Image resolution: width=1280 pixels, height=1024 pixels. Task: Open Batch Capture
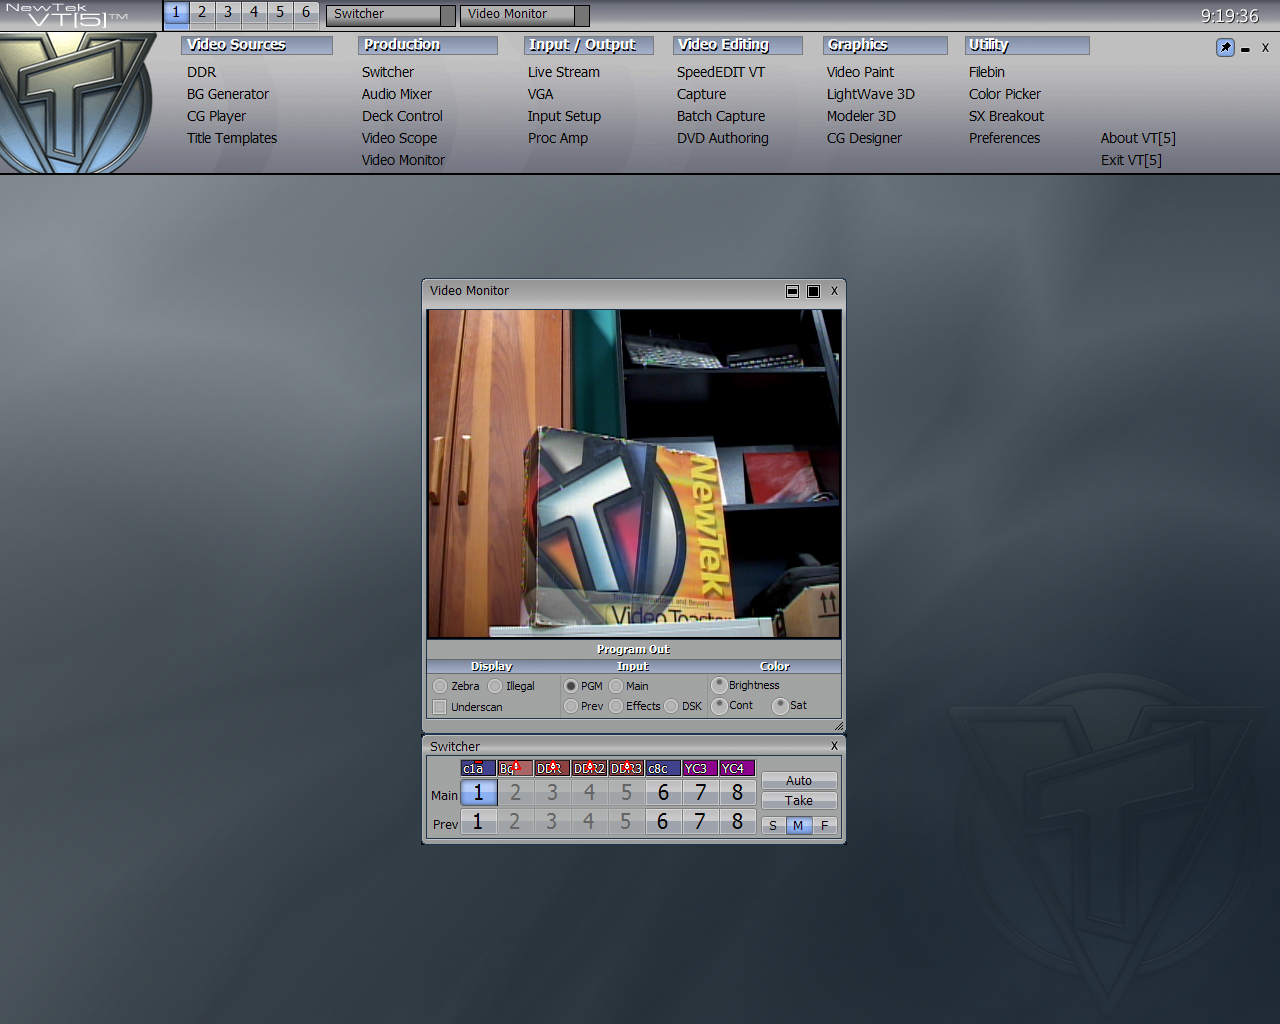tap(721, 116)
